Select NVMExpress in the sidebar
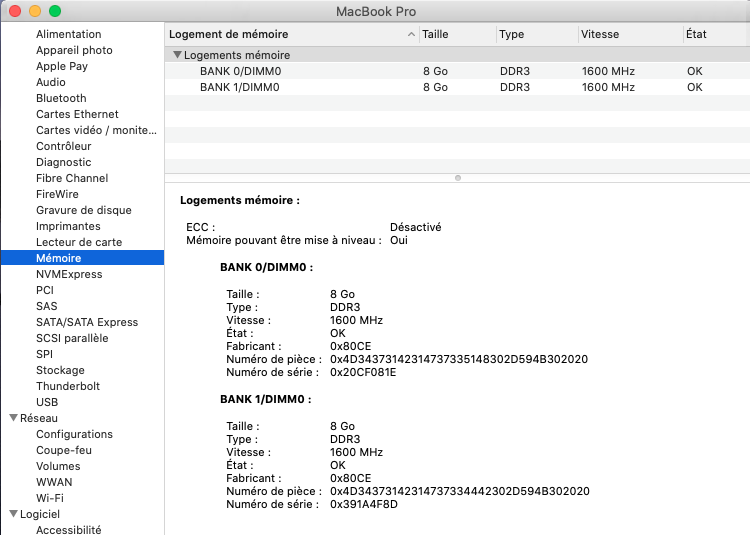 (x=69, y=274)
